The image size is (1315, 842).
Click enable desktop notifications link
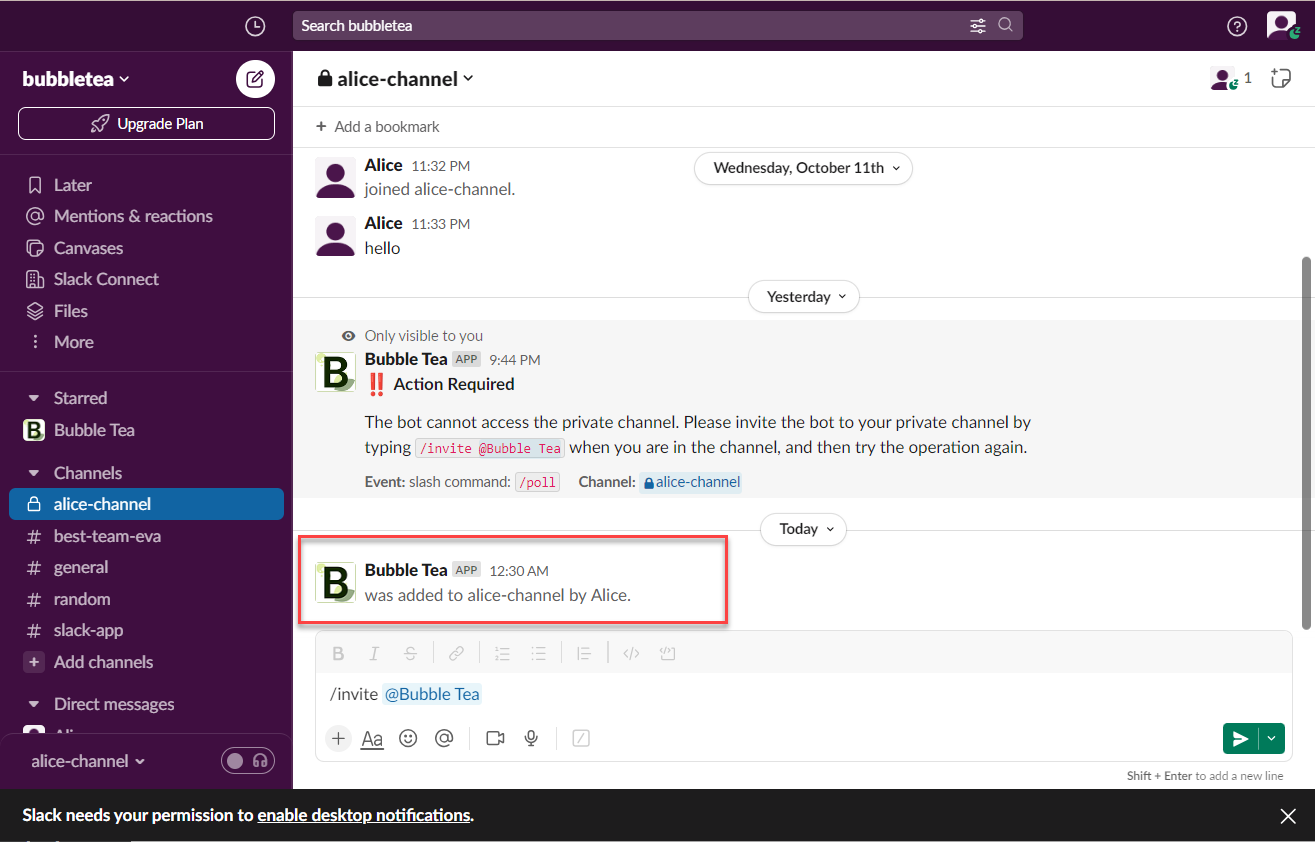pos(364,815)
